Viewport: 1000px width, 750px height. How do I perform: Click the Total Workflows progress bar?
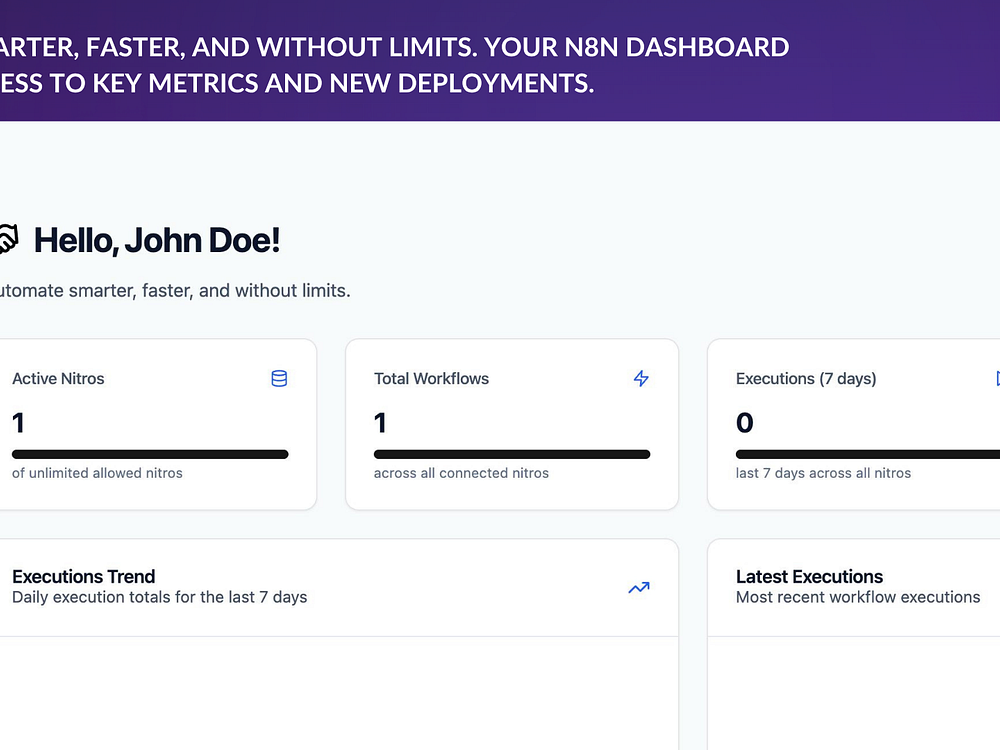pos(512,454)
